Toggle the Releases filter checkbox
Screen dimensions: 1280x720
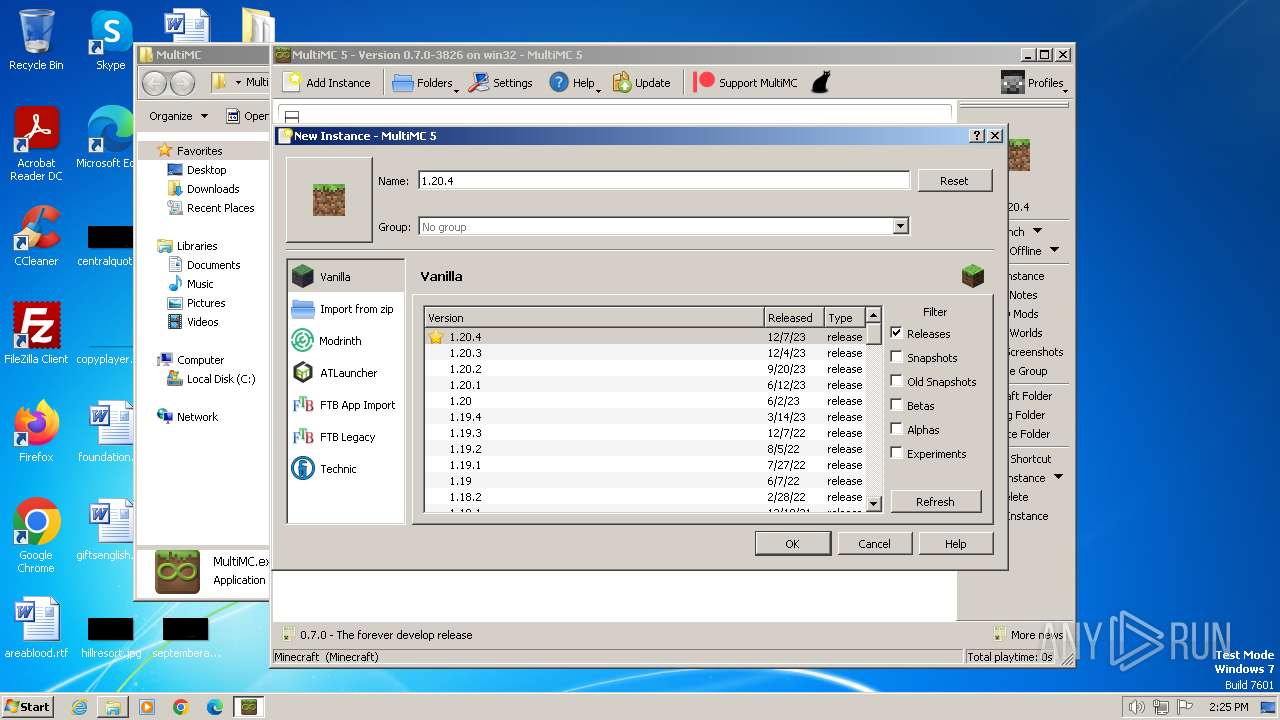(896, 333)
